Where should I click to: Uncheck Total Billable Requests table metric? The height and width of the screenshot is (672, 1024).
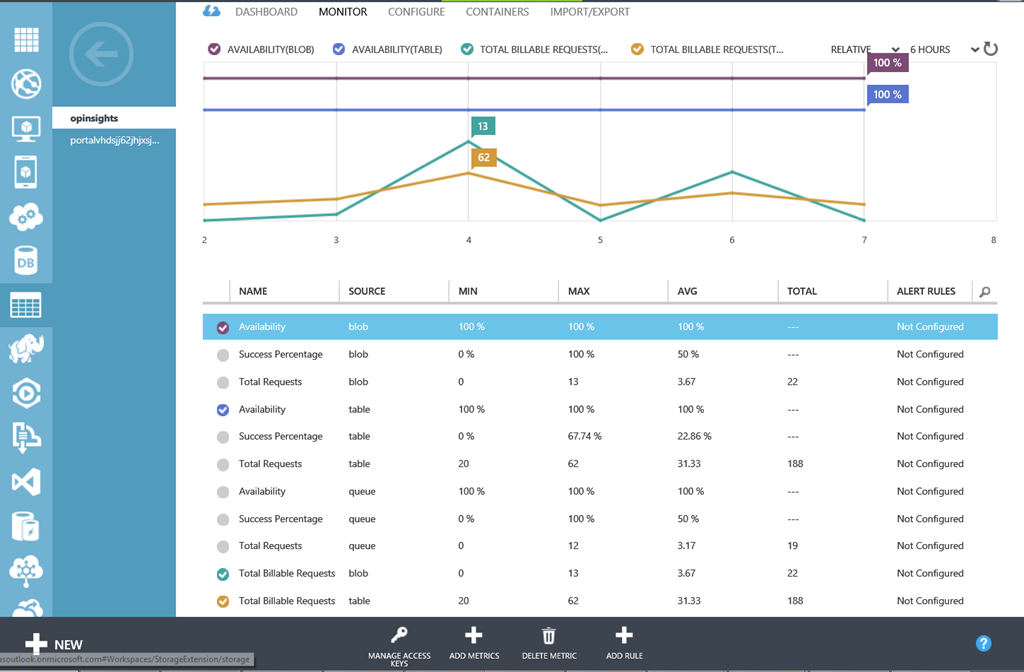point(223,602)
